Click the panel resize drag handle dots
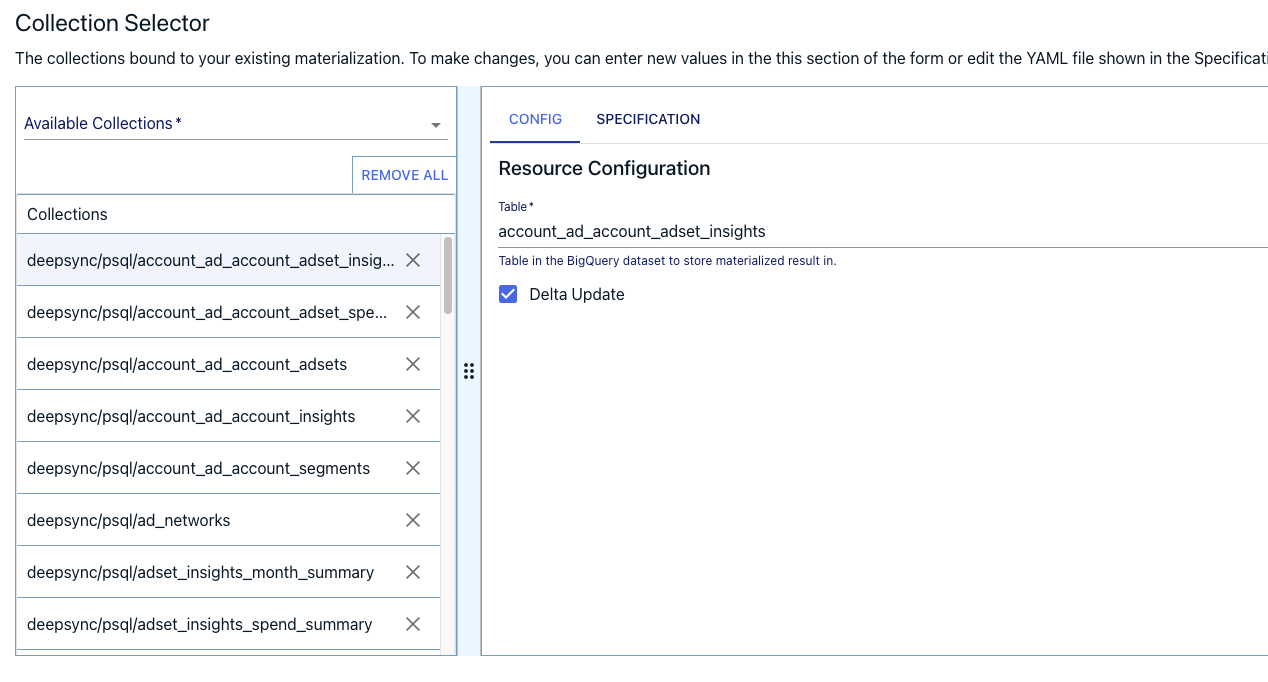Image resolution: width=1268 pixels, height=682 pixels. pos(469,371)
